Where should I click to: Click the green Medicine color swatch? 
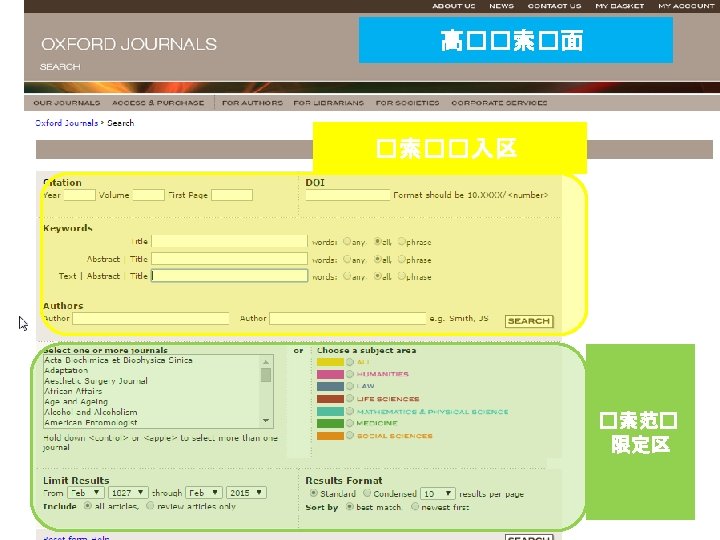pyautogui.click(x=330, y=423)
